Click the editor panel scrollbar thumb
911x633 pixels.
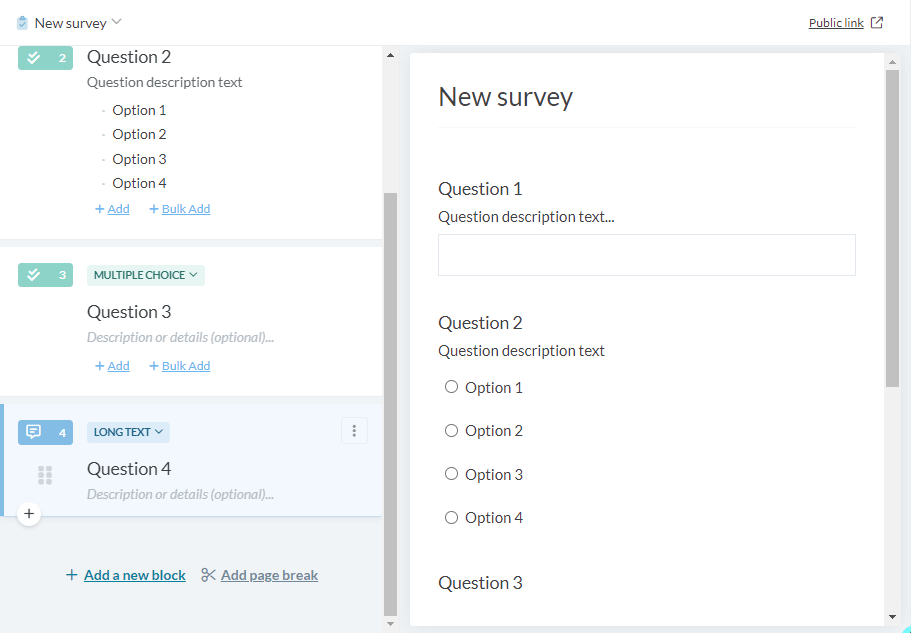[x=390, y=404]
